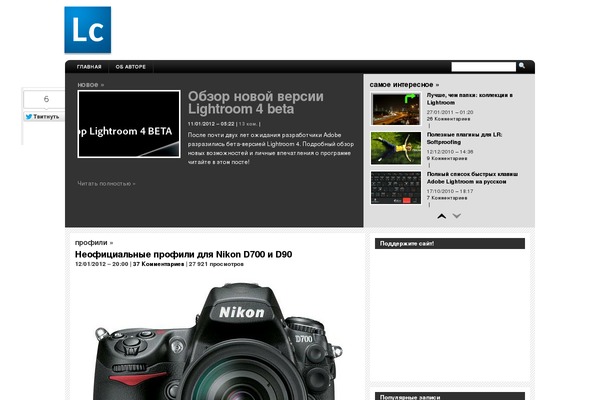Open the Softproofing article thumbnail
600x400 pixels.
coord(396,149)
